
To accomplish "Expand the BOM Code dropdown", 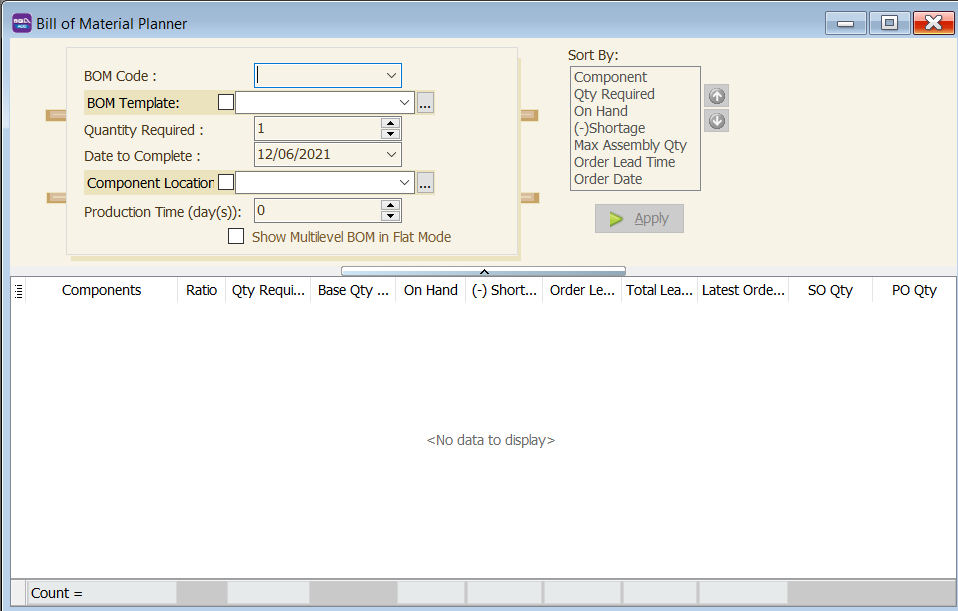I will [390, 76].
